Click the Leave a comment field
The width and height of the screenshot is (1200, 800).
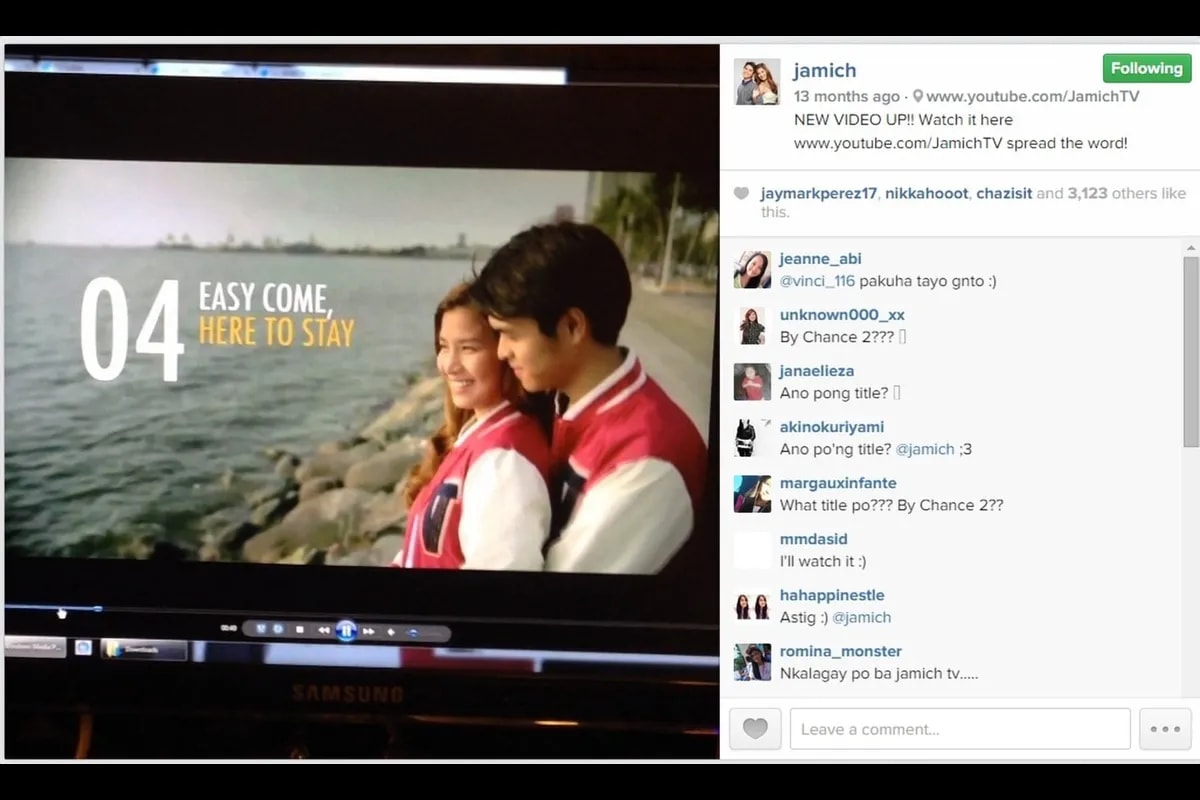click(960, 729)
